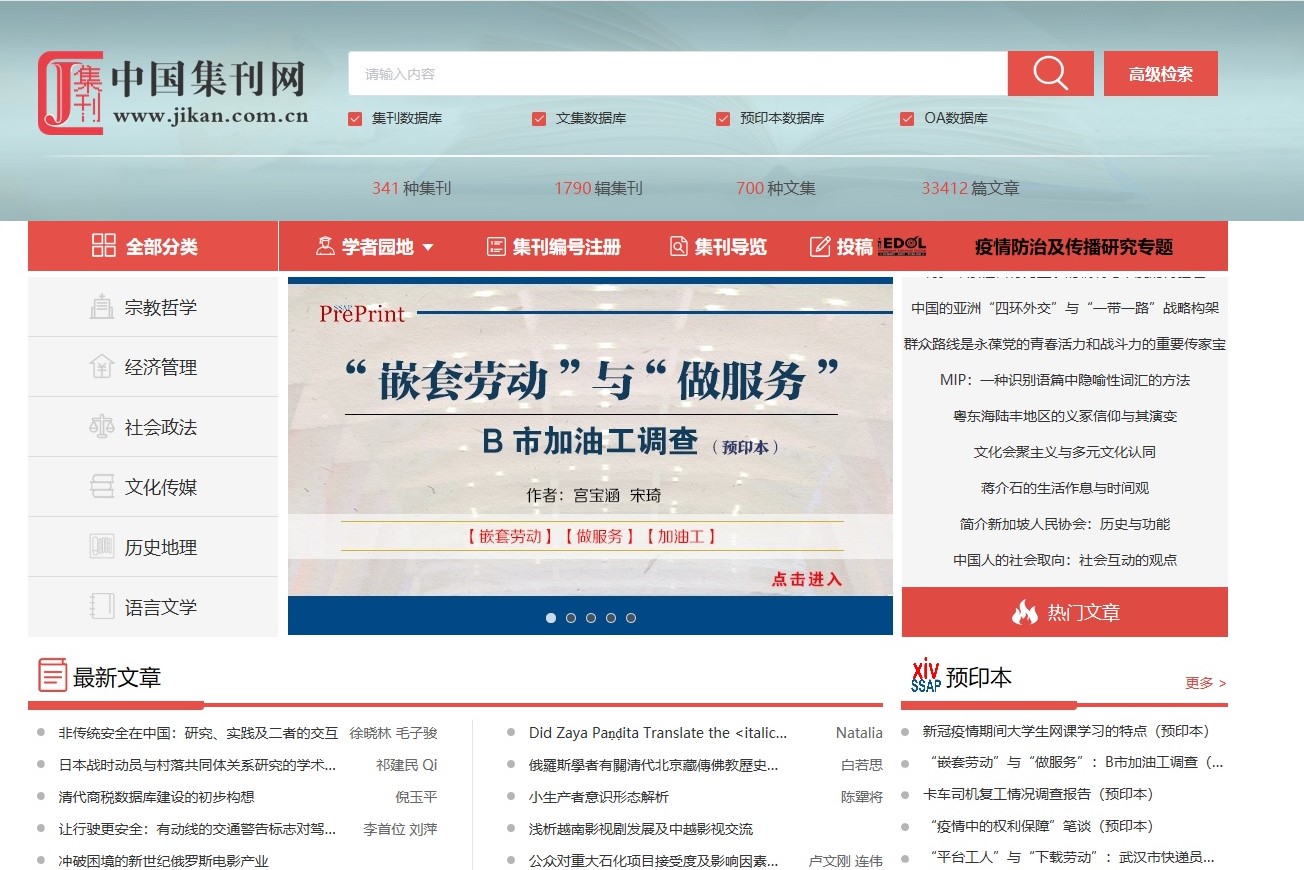1304x870 pixels.
Task: Open the 热门文章 button
Action: point(1064,612)
